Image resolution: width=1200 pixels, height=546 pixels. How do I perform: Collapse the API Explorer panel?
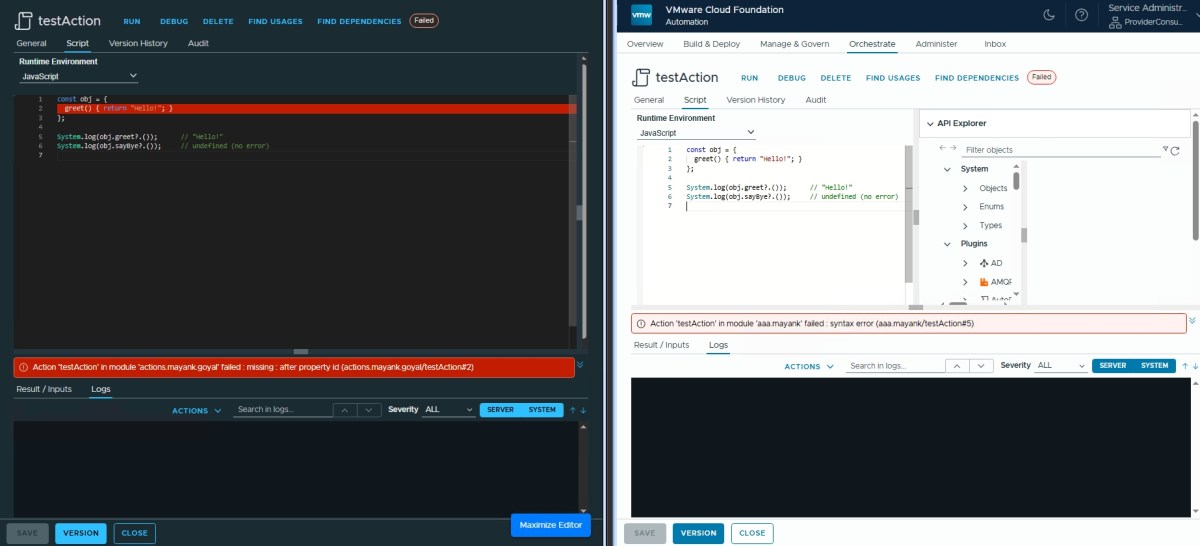coord(929,123)
